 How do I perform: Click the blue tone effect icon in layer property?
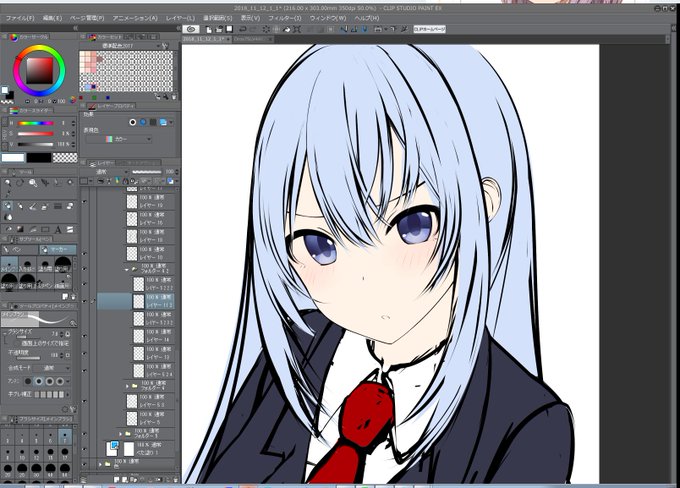click(x=143, y=122)
